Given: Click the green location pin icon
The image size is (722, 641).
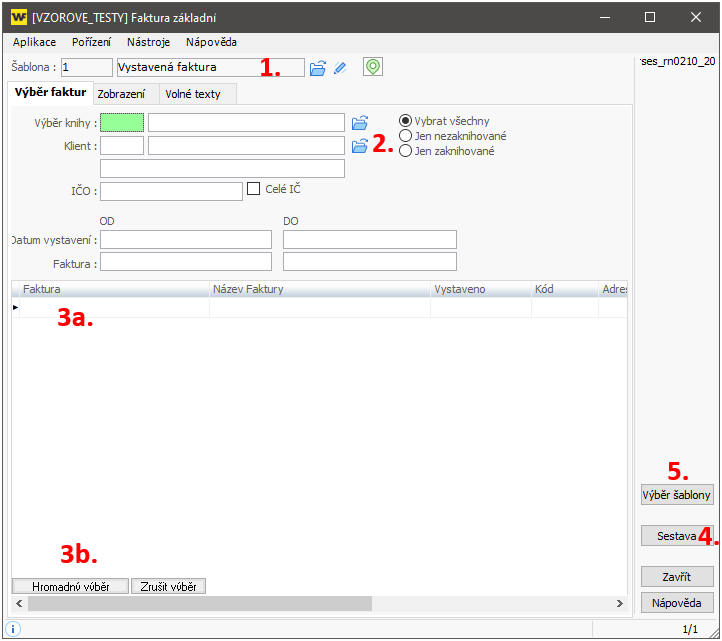Looking at the screenshot, I should pyautogui.click(x=373, y=67).
